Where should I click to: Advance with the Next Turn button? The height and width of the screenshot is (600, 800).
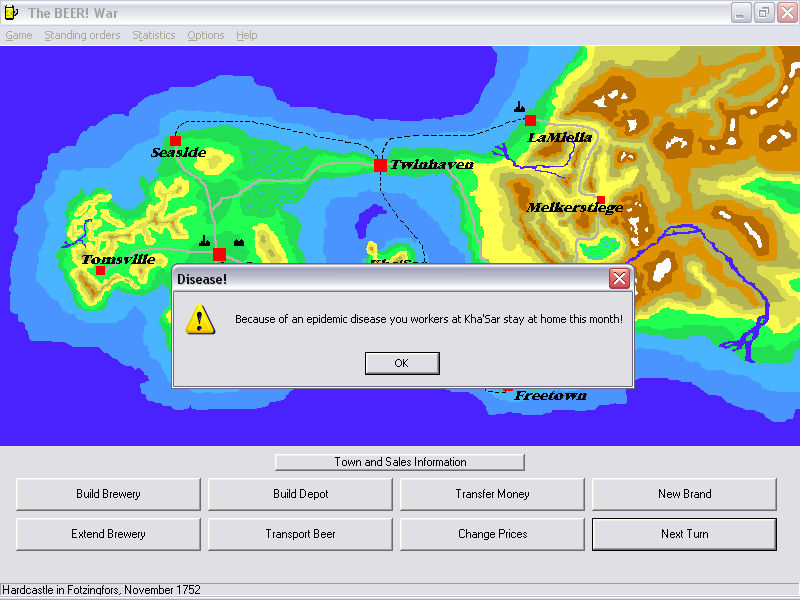(684, 534)
